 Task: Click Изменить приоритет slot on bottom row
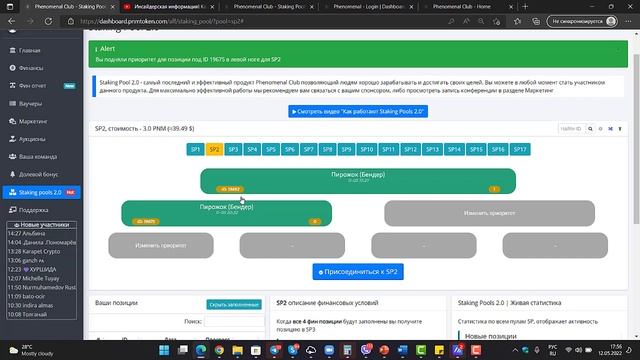[161, 245]
